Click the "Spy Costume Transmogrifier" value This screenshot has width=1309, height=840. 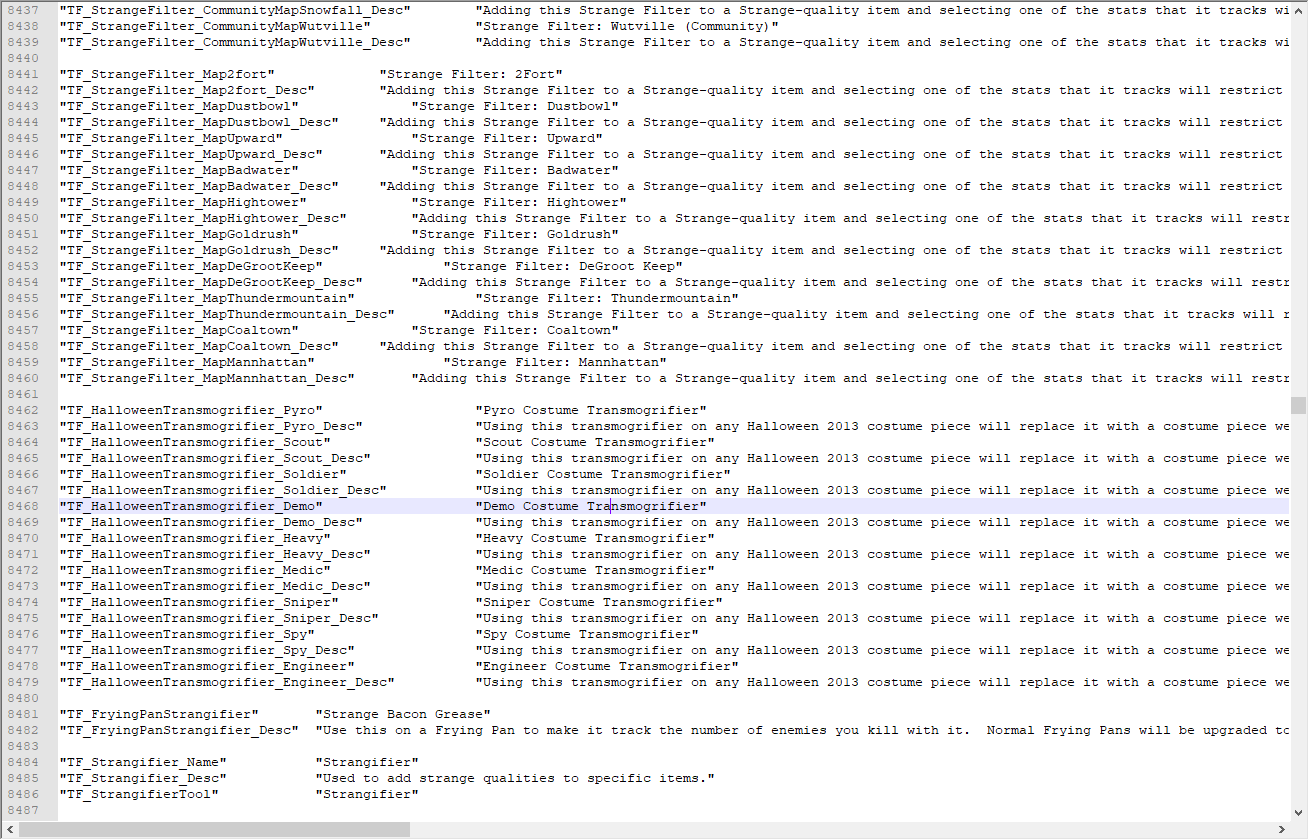click(587, 634)
